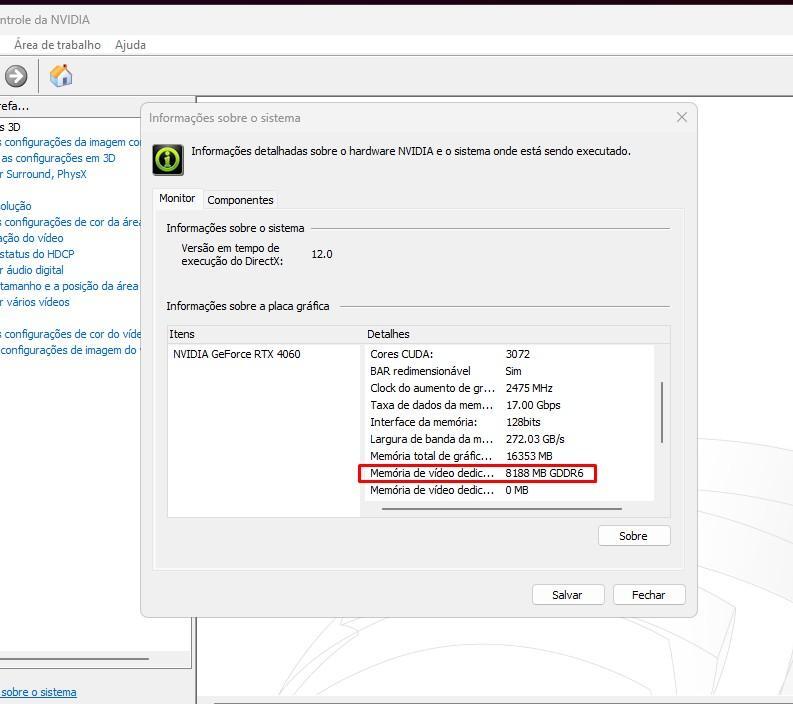The width and height of the screenshot is (793, 704).
Task: Click the Fechar button
Action: click(x=649, y=595)
